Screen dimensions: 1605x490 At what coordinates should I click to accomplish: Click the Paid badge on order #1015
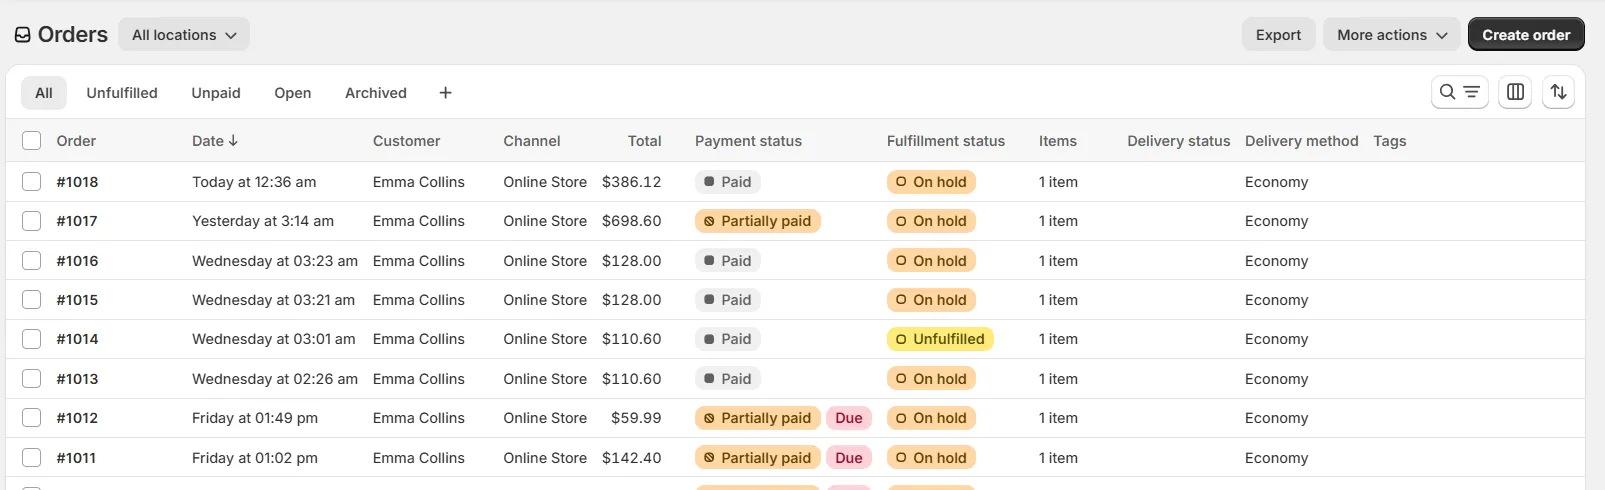[x=727, y=300]
